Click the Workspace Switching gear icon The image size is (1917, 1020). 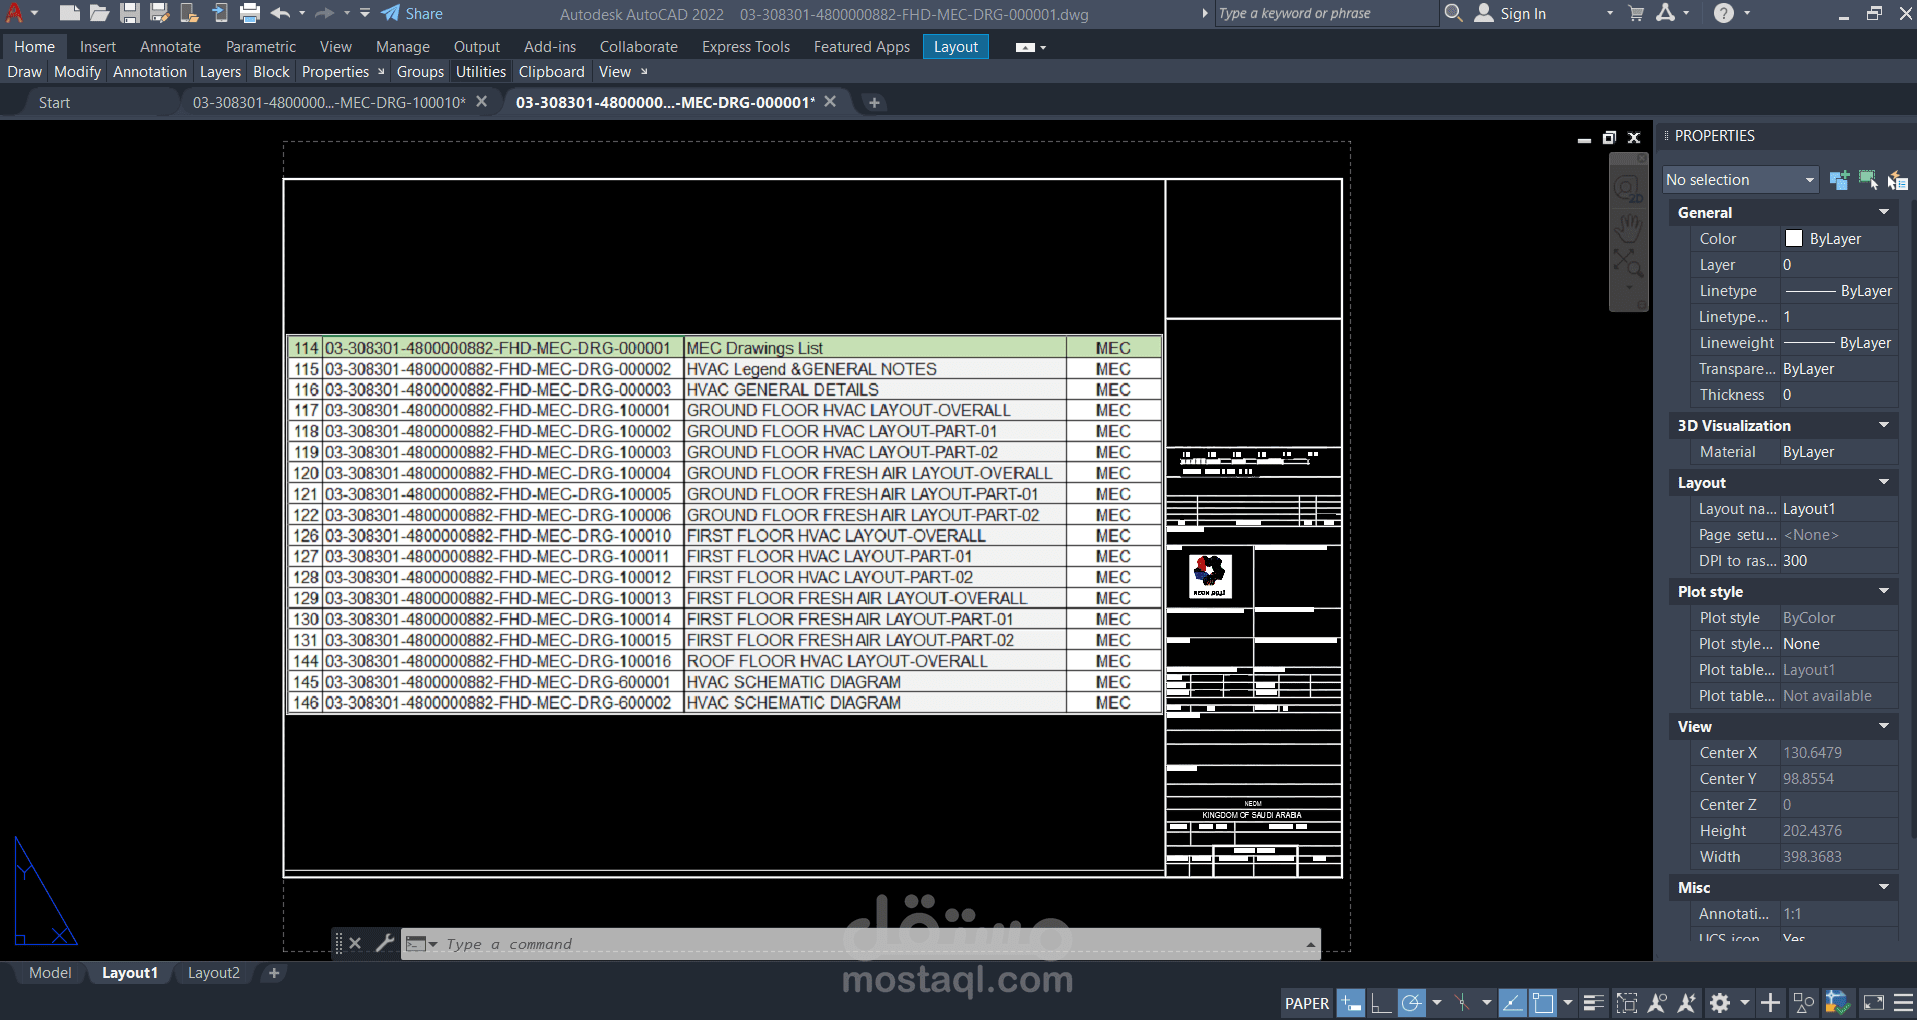tap(1720, 1003)
